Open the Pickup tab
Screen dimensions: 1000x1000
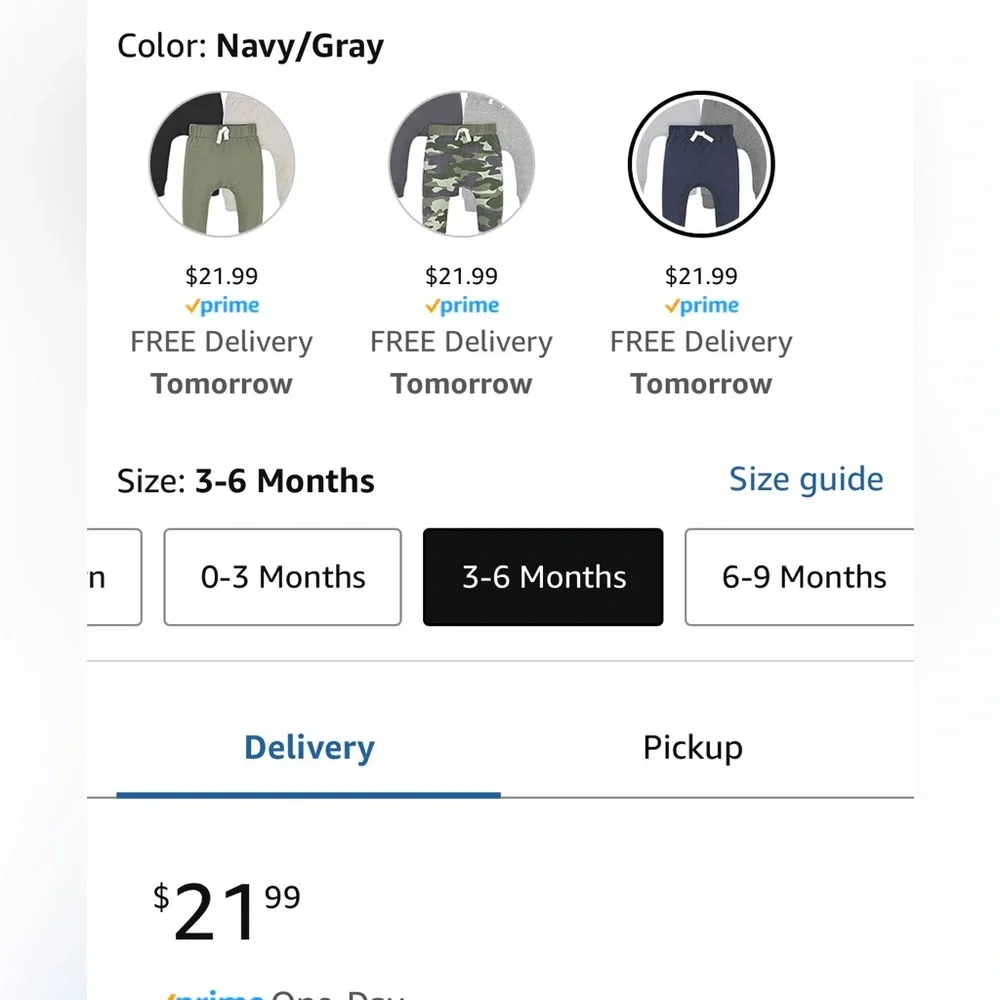tap(692, 748)
